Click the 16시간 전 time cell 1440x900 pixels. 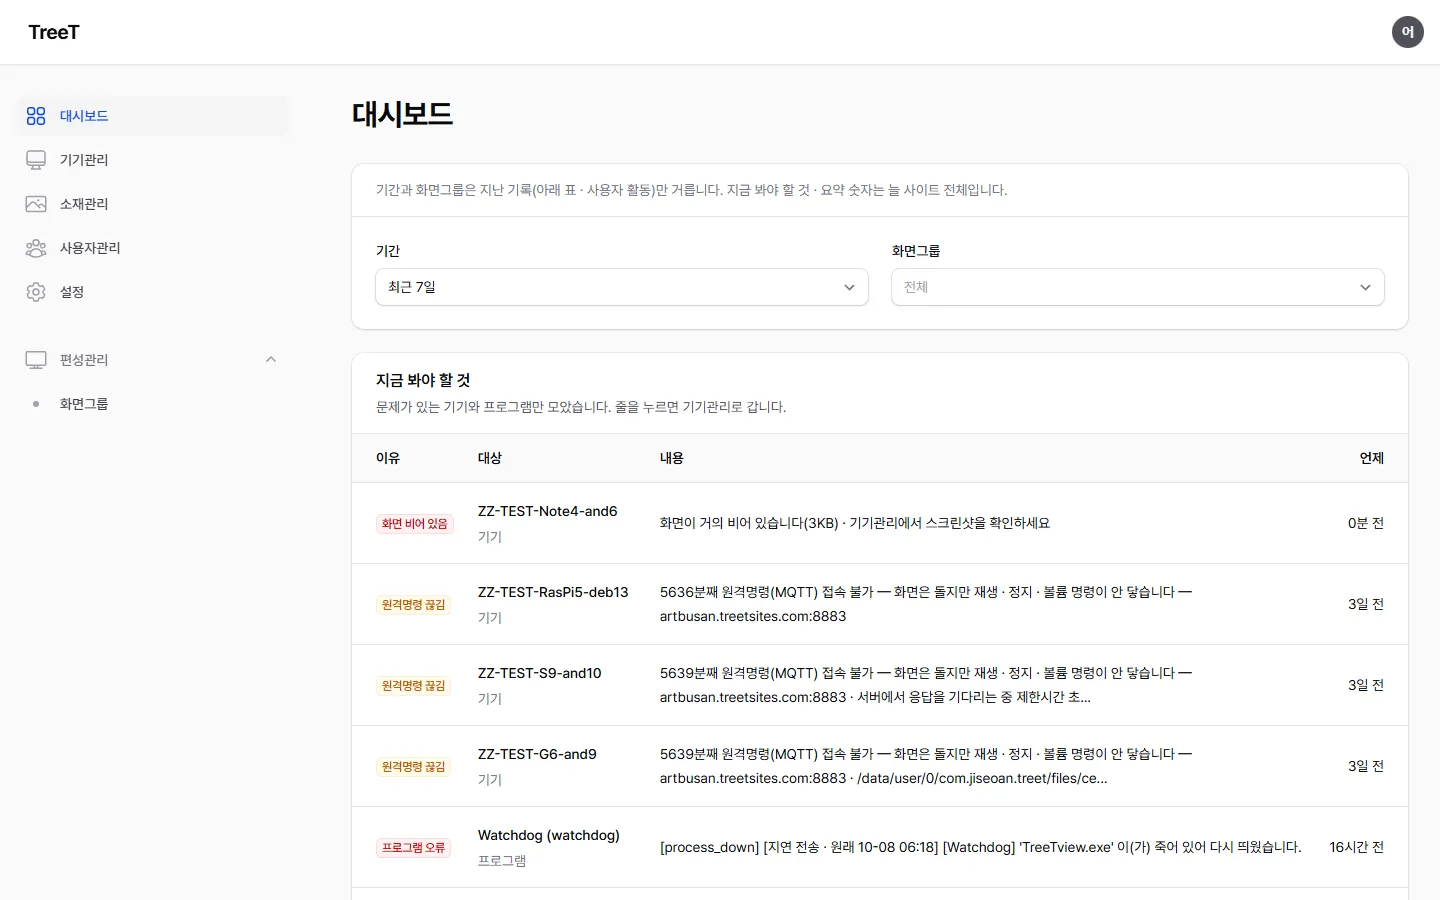pyautogui.click(x=1357, y=847)
